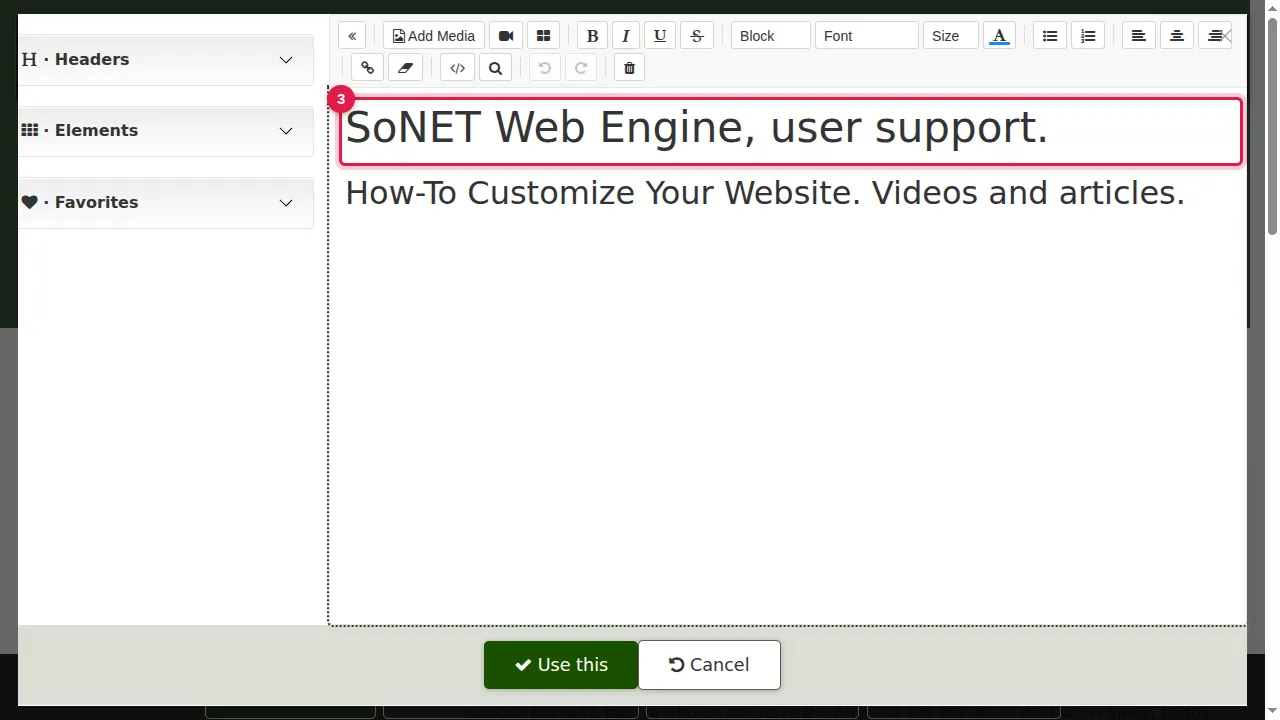Viewport: 1280px width, 720px height.
Task: Click the Add Media button
Action: (434, 36)
